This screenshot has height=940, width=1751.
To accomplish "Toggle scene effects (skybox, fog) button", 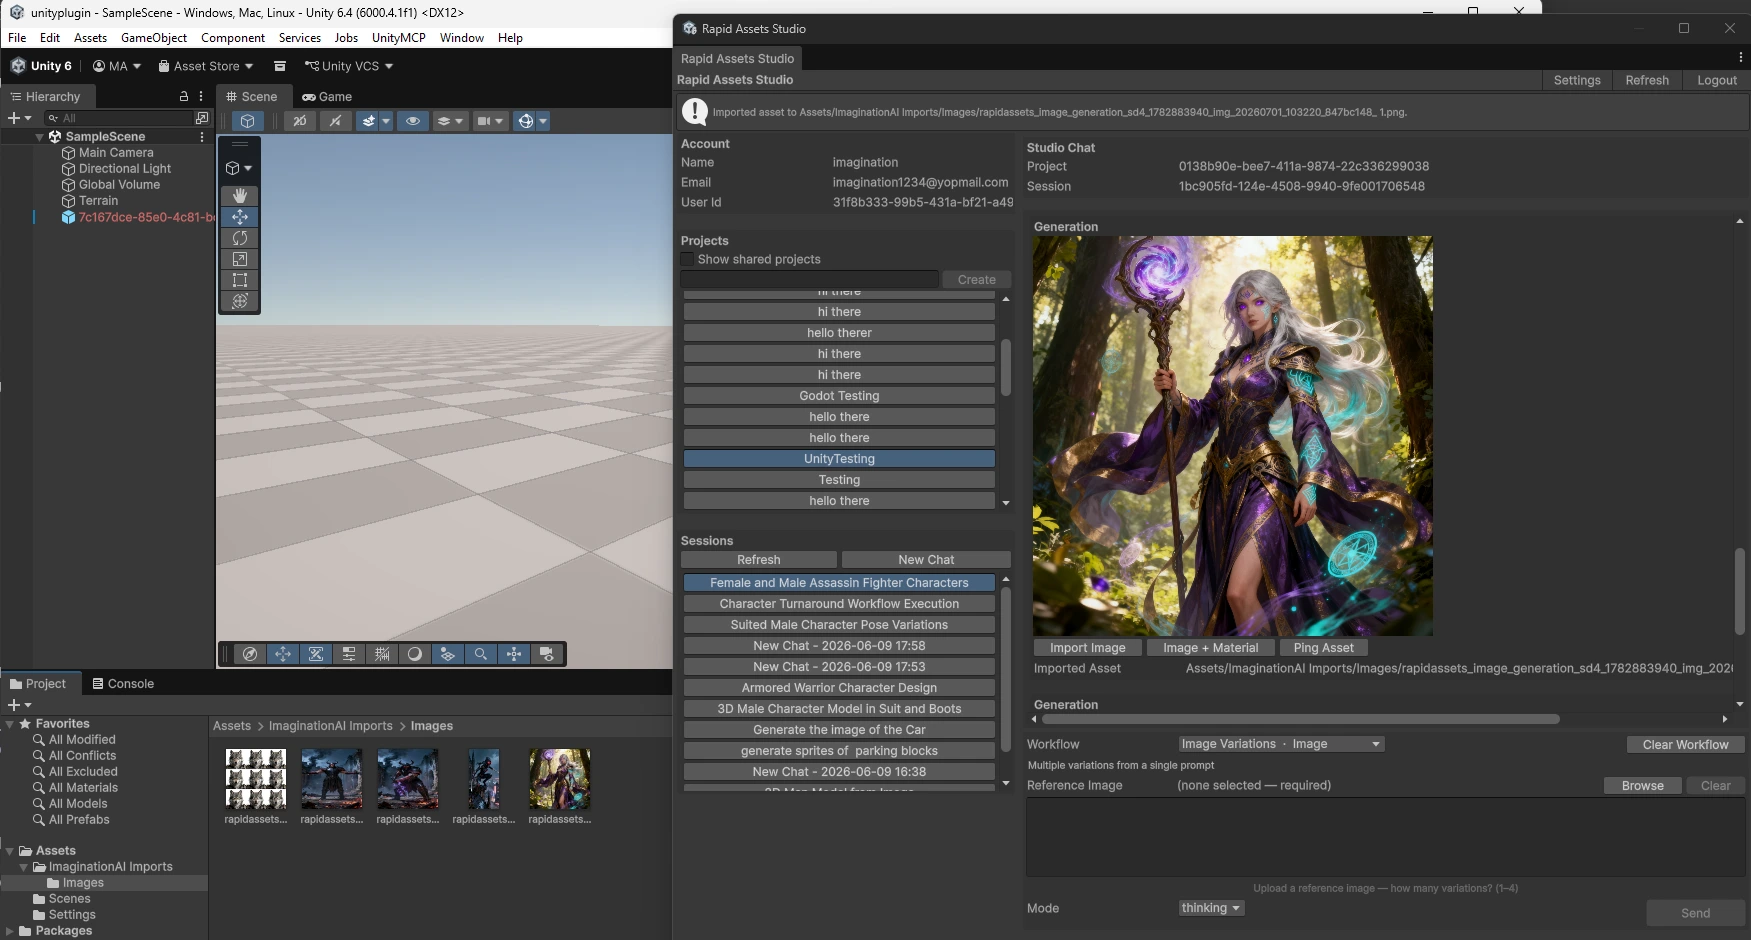I will [x=368, y=121].
